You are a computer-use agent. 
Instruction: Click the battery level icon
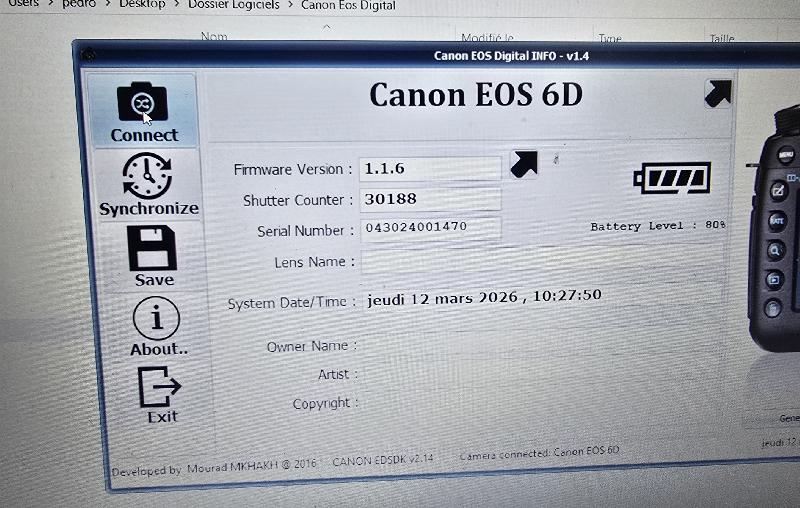coord(672,178)
